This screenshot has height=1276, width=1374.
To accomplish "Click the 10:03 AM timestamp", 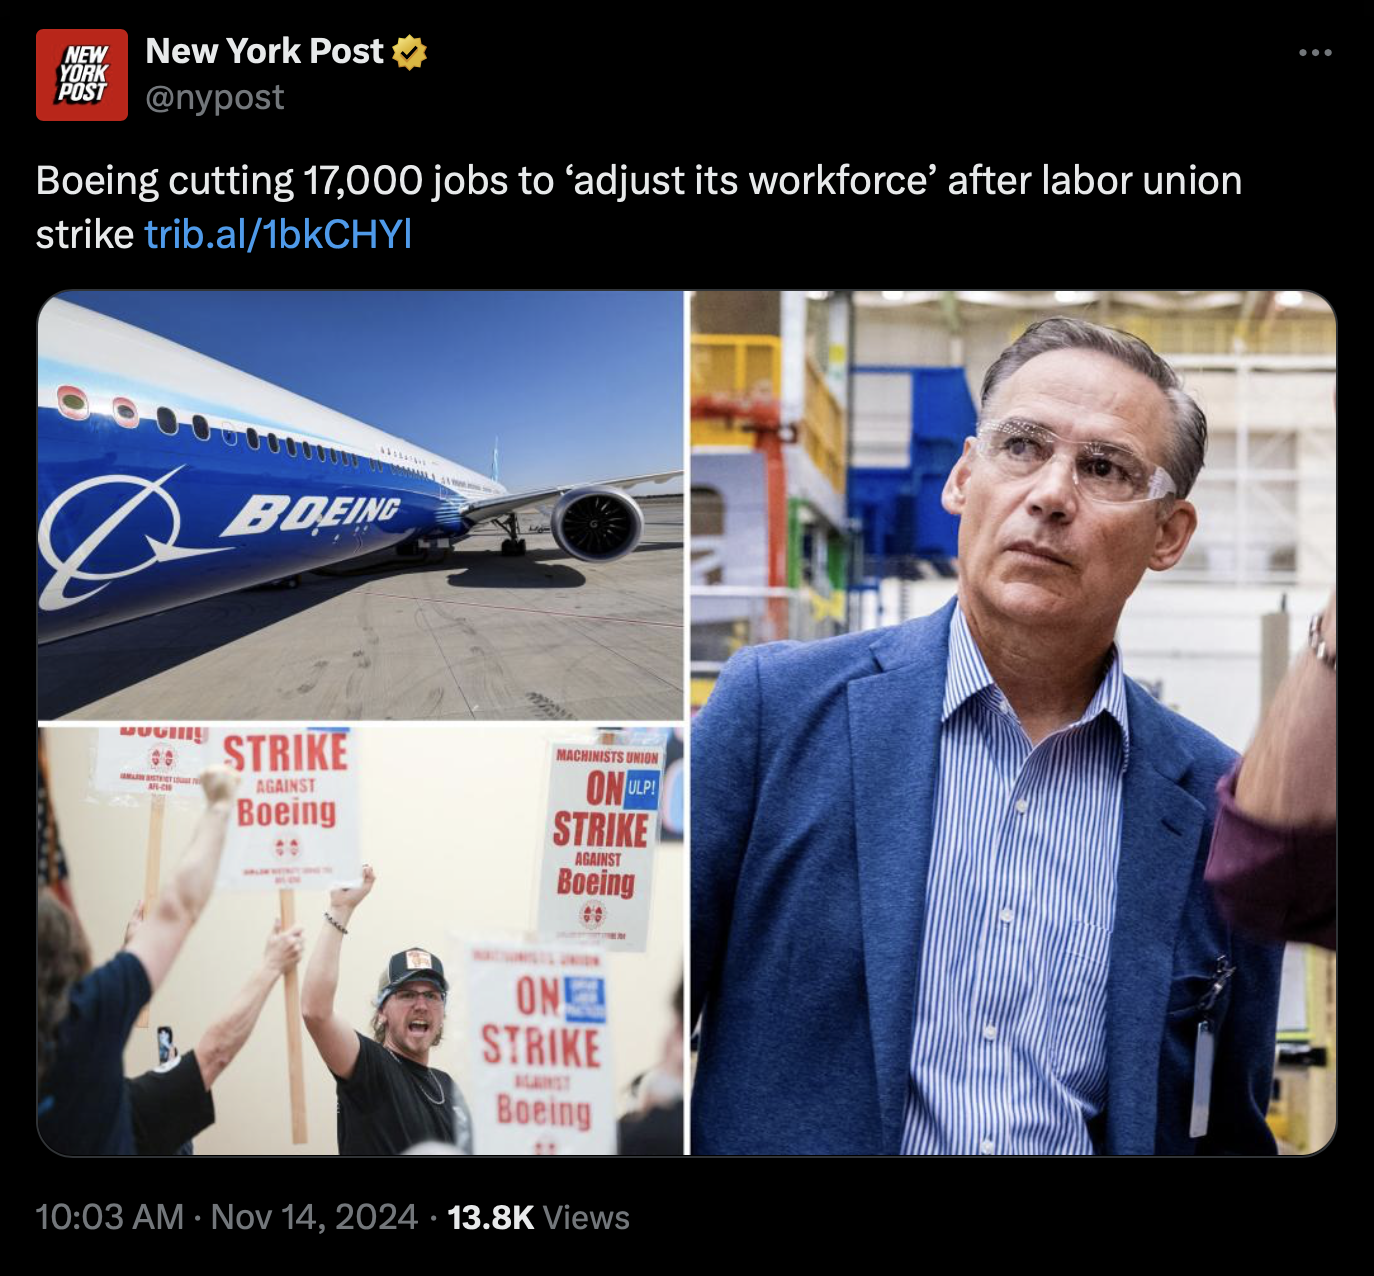I will click(x=109, y=1217).
